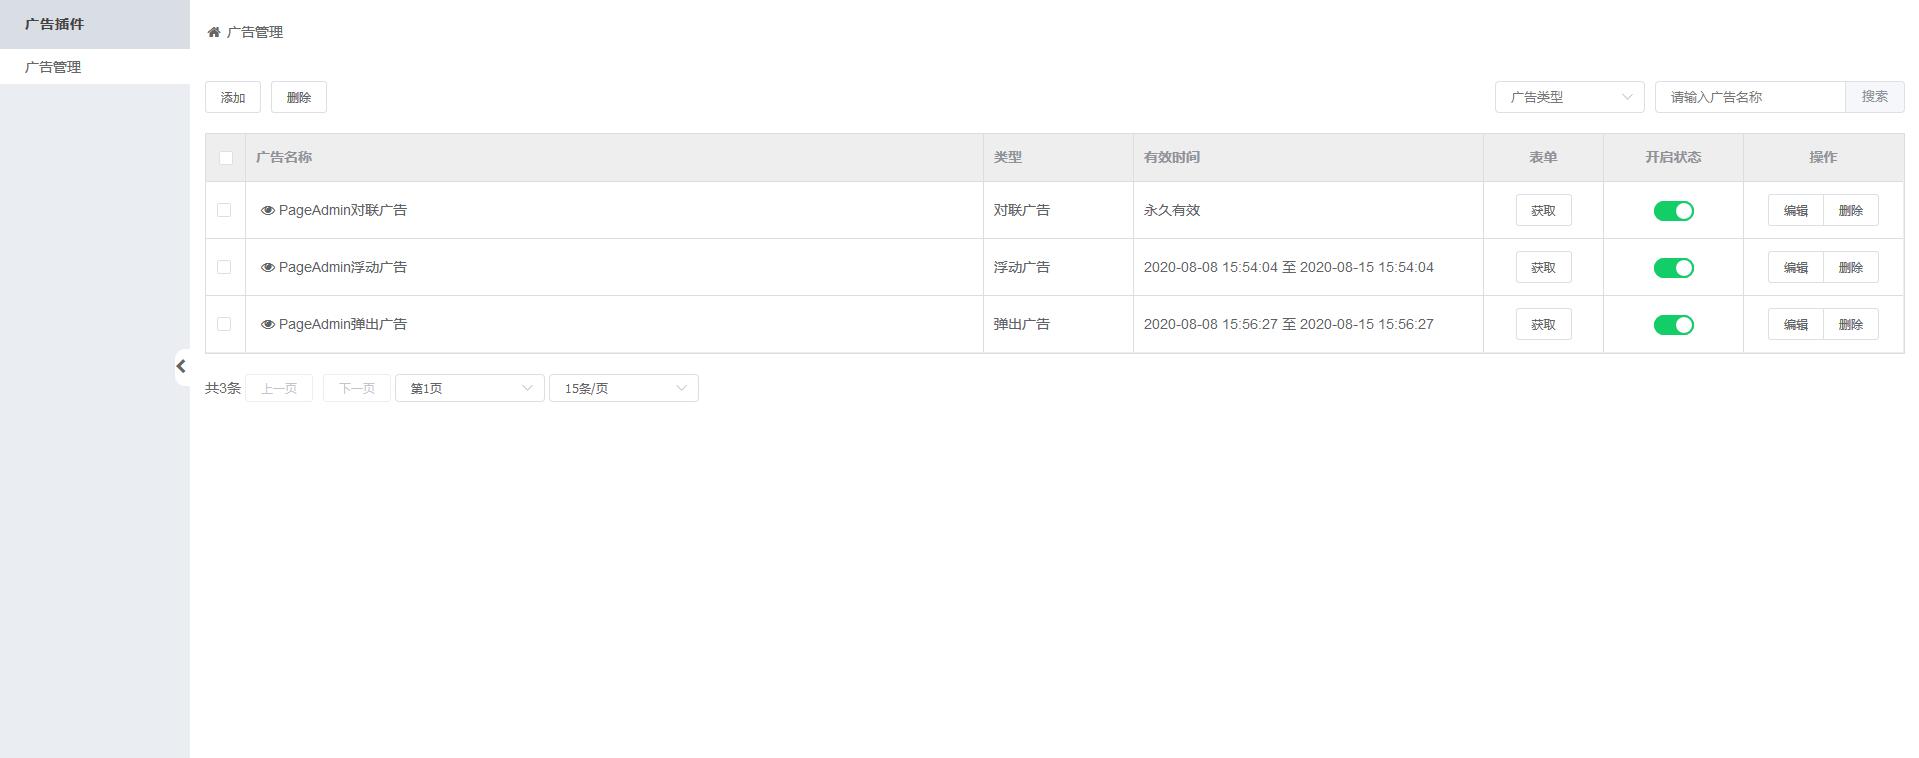Click the 上一页 pagination button
Screen dimensions: 1919x758
[x=279, y=388]
